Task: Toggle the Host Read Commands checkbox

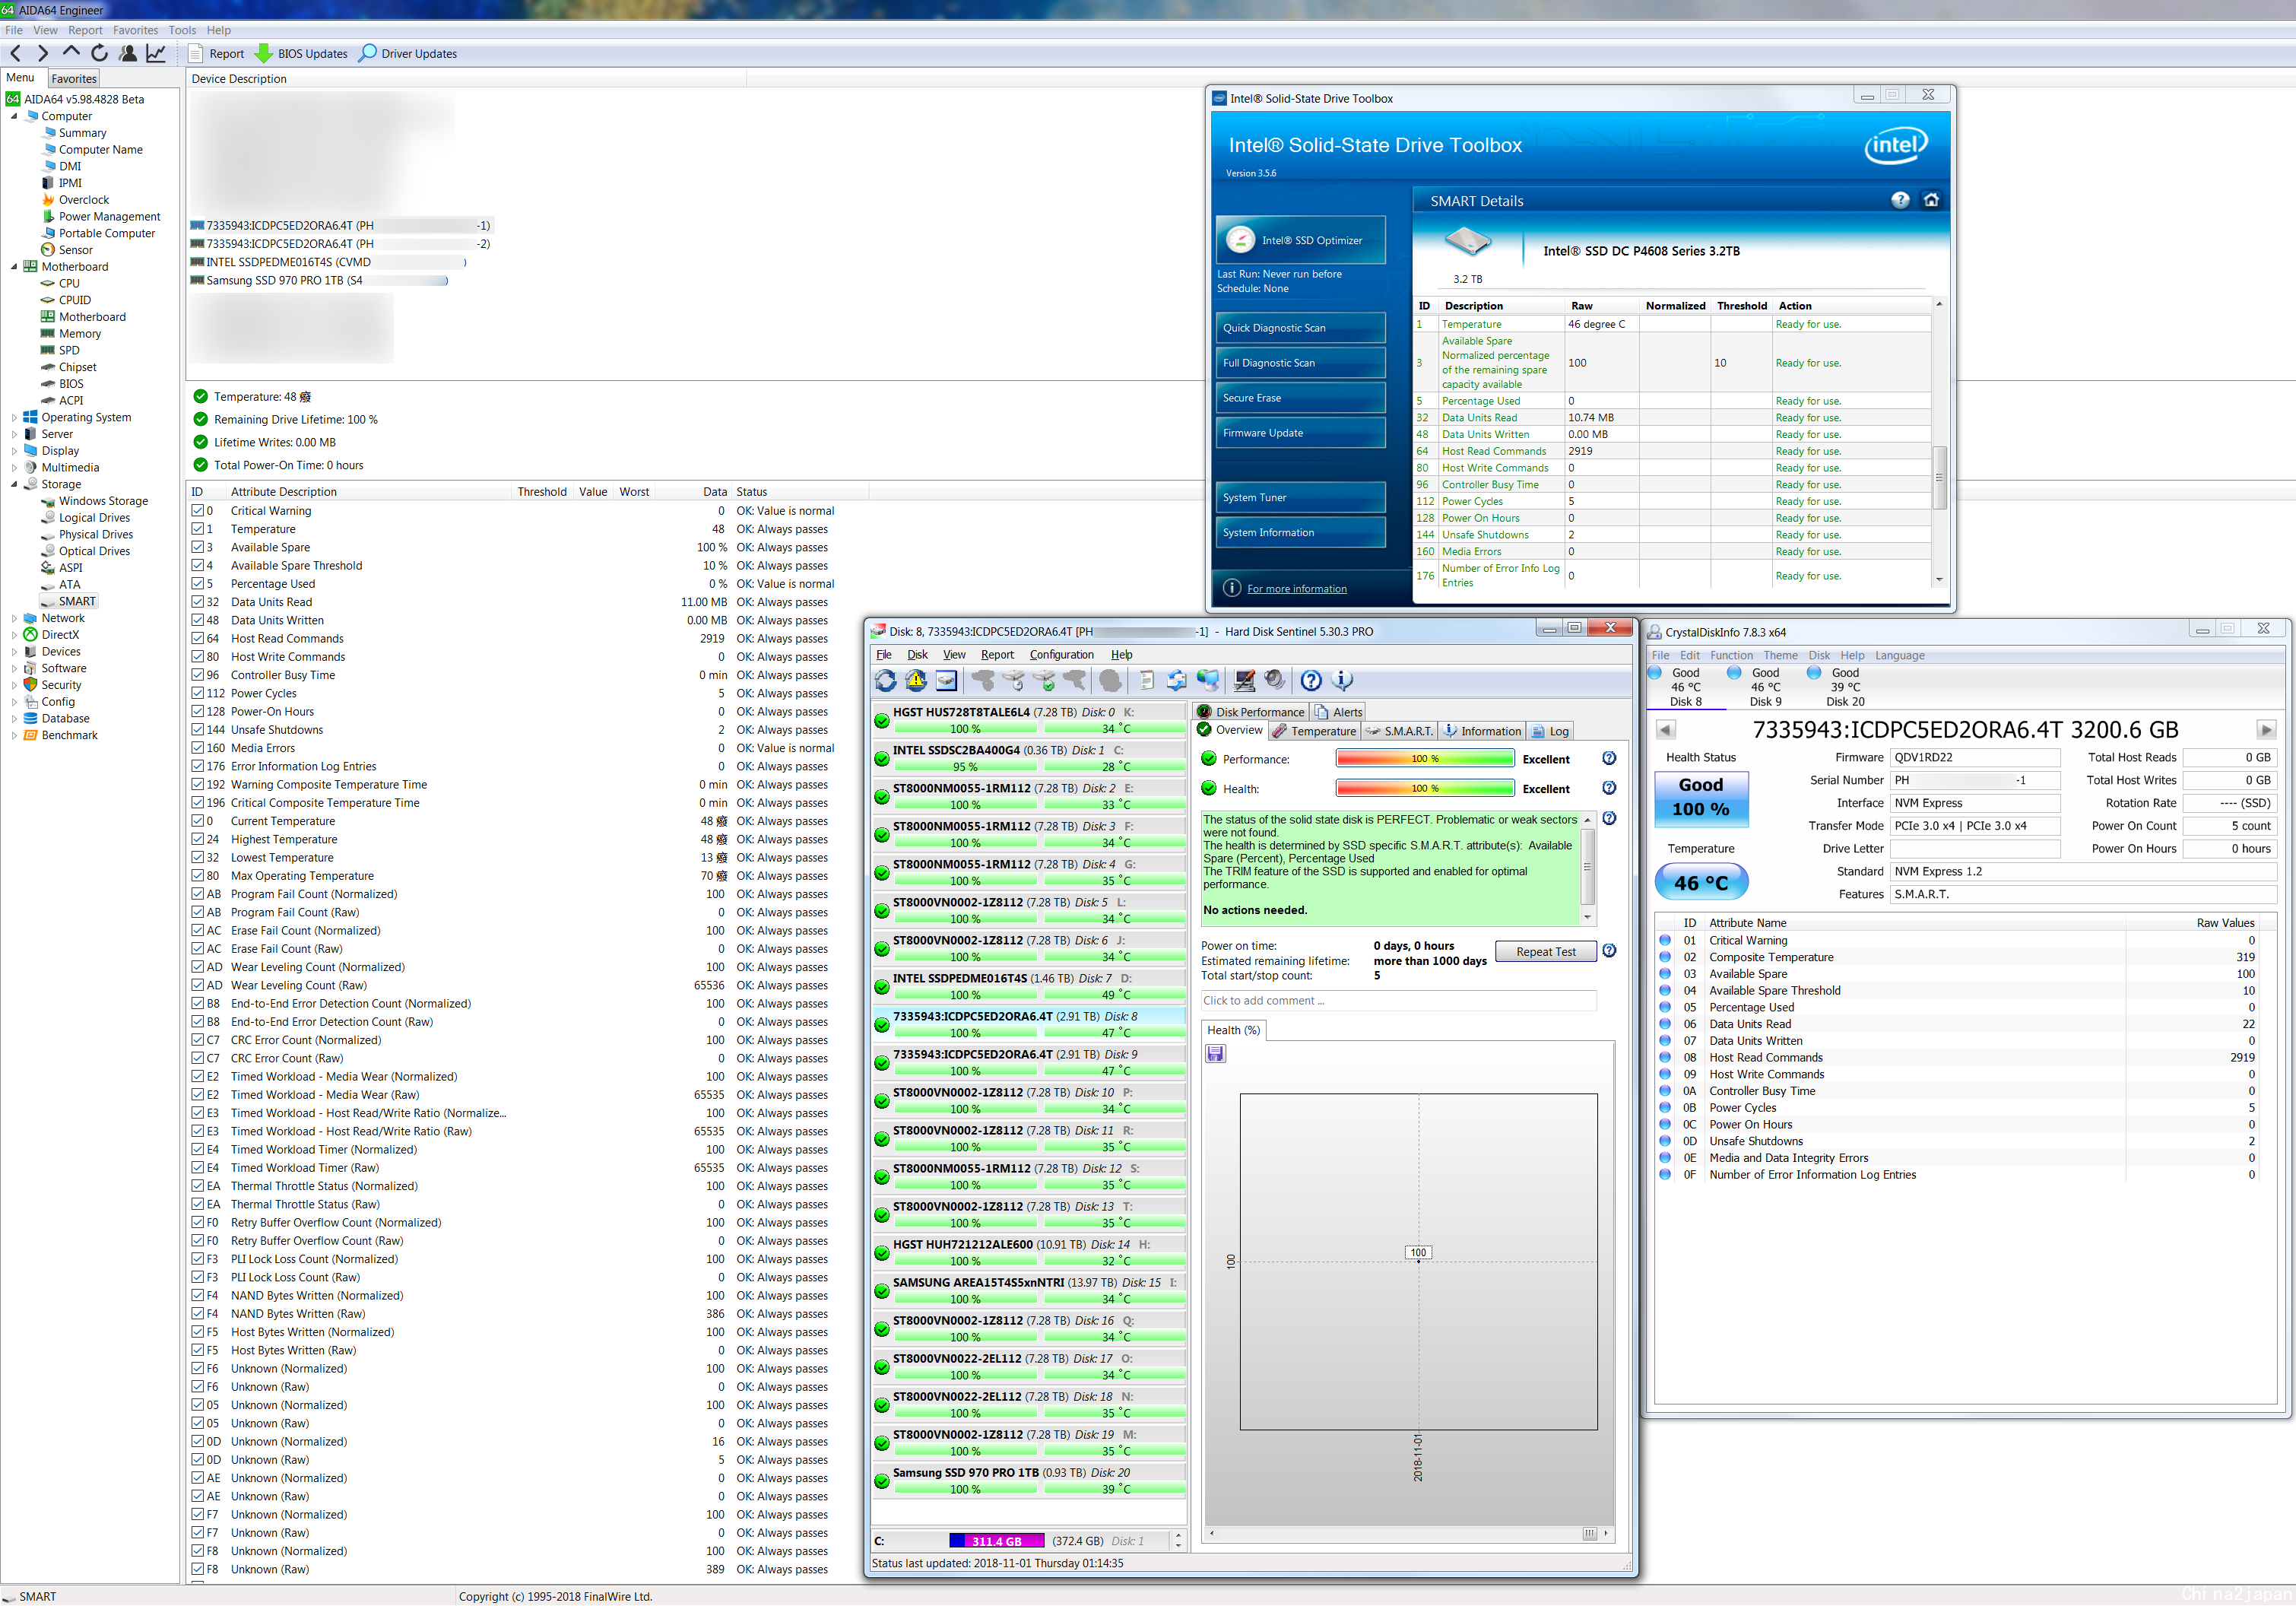Action: click(198, 638)
